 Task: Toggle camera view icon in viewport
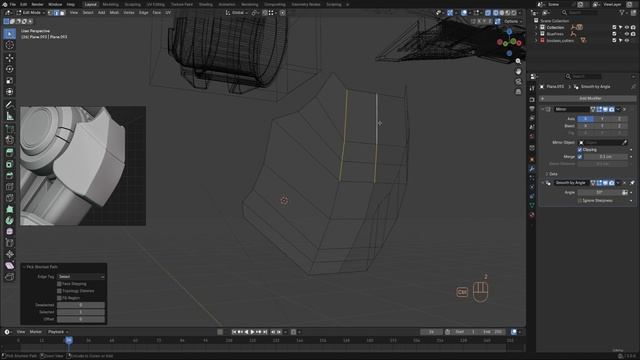518,82
